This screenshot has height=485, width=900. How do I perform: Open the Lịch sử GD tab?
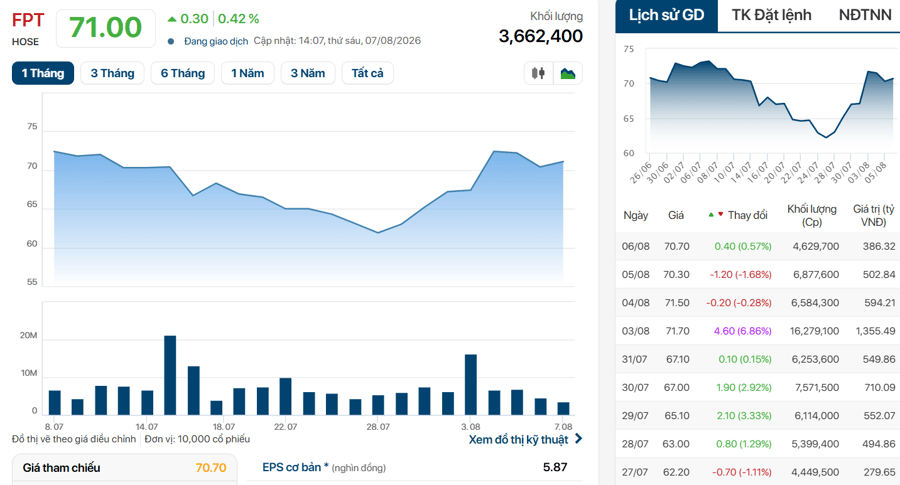(x=666, y=15)
